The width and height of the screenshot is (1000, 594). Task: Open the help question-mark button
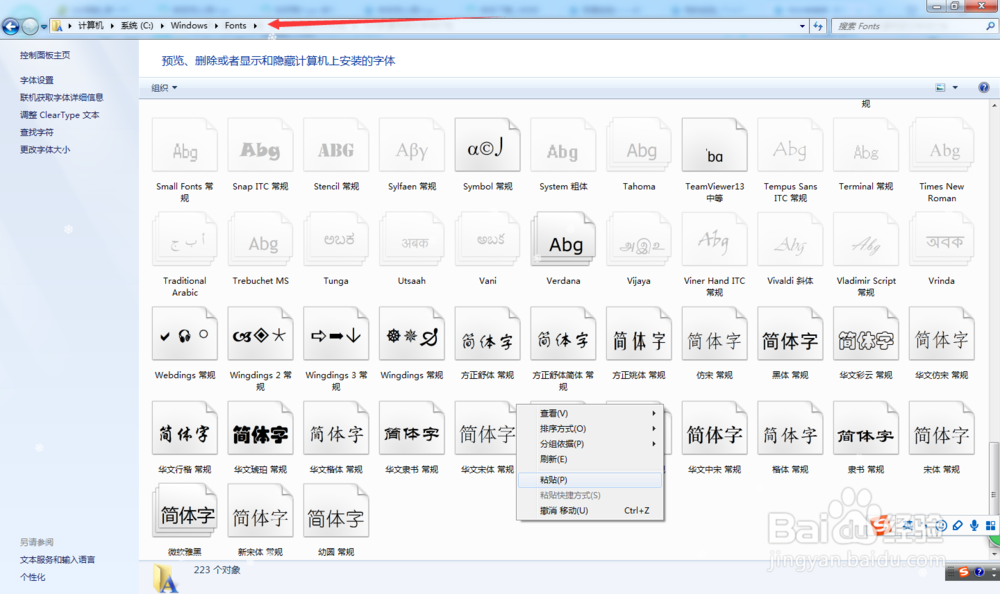pos(983,87)
